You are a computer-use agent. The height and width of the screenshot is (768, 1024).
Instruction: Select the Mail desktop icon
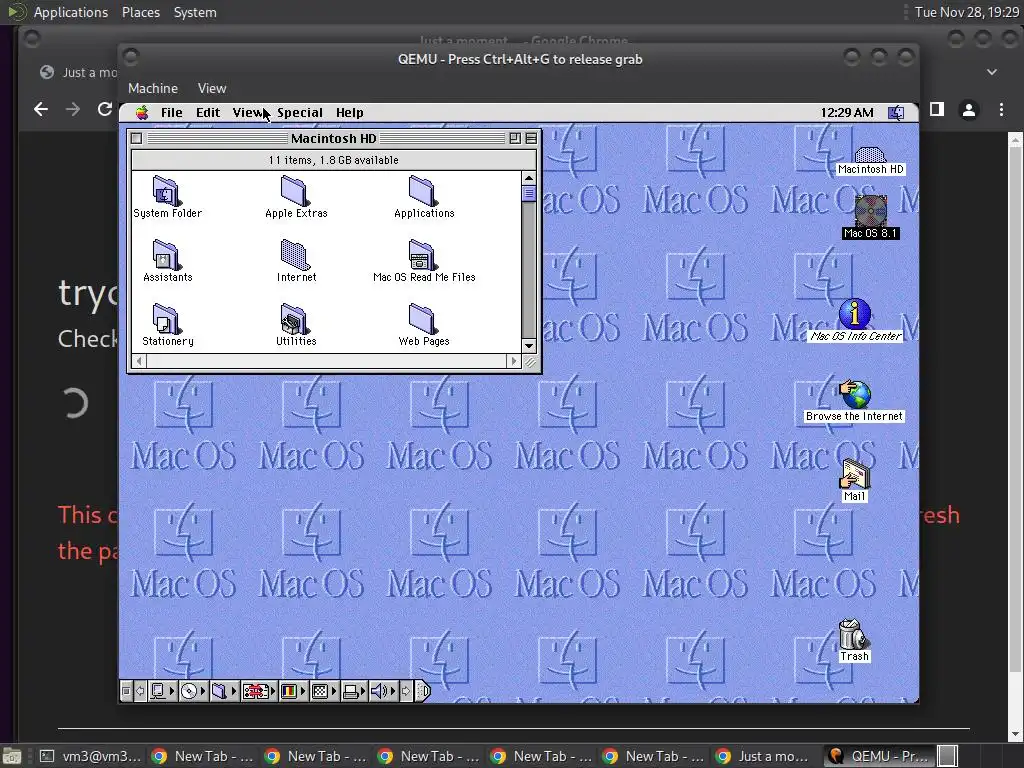click(x=854, y=481)
